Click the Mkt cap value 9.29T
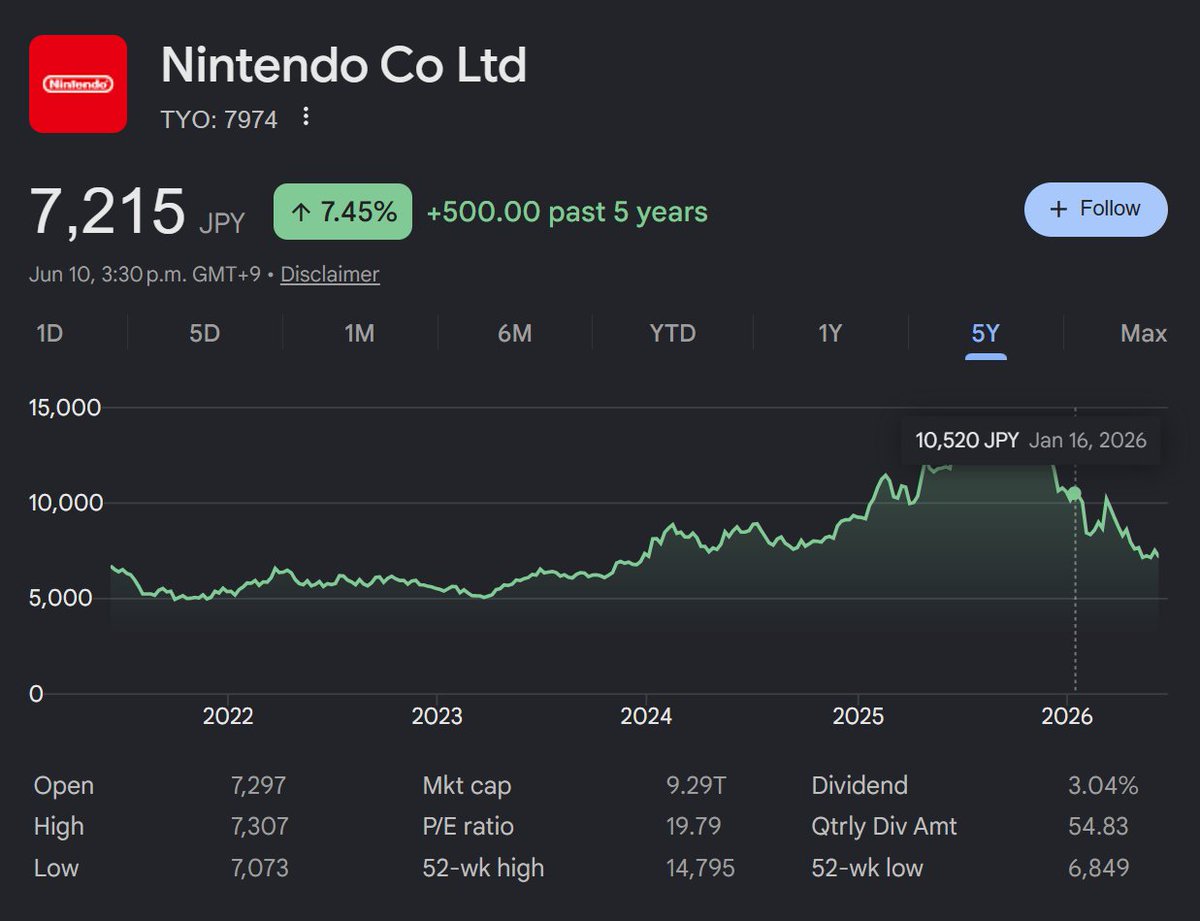The height and width of the screenshot is (921, 1200). 696,785
